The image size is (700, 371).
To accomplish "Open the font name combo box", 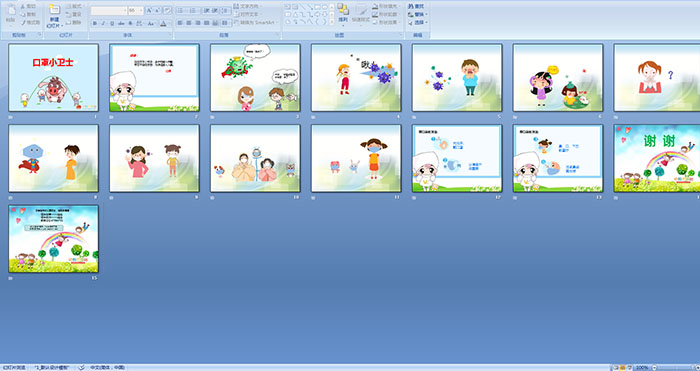I will (109, 10).
